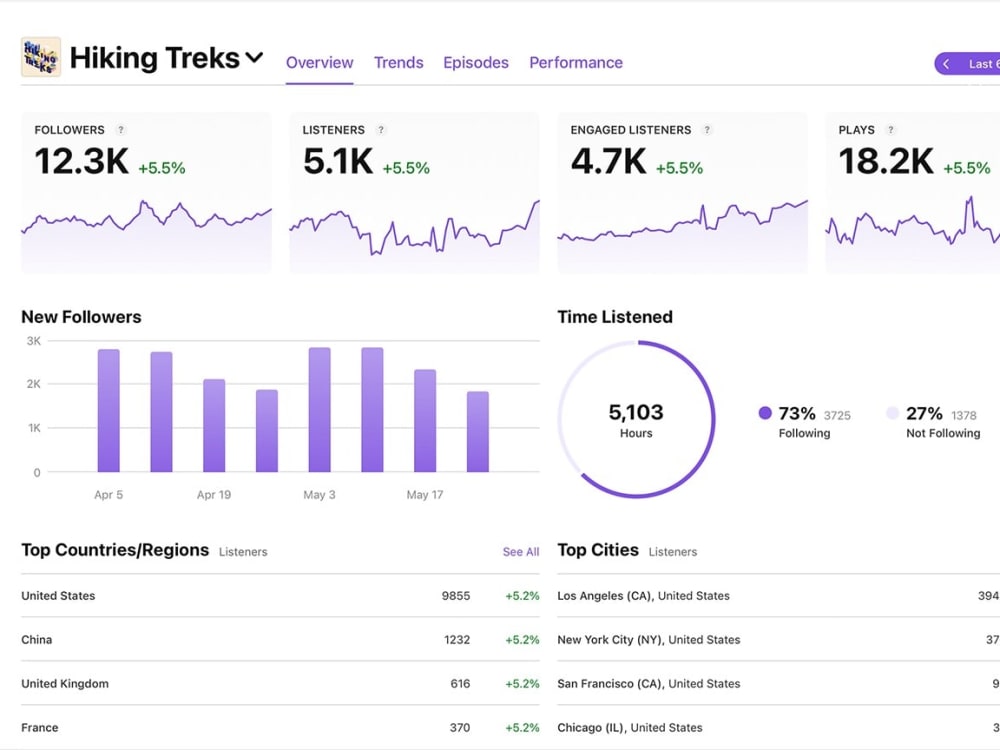Select the Los Angeles (CA) city row
1000x750 pixels.
pos(778,596)
